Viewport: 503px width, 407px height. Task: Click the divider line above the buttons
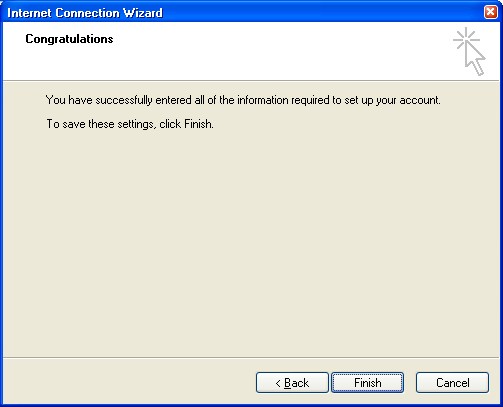pyautogui.click(x=251, y=358)
